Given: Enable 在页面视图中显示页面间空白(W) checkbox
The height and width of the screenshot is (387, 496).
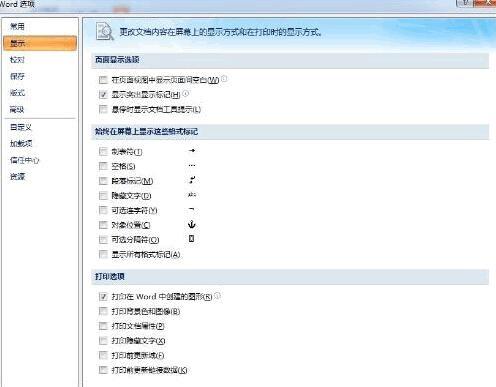Looking at the screenshot, I should 103,80.
